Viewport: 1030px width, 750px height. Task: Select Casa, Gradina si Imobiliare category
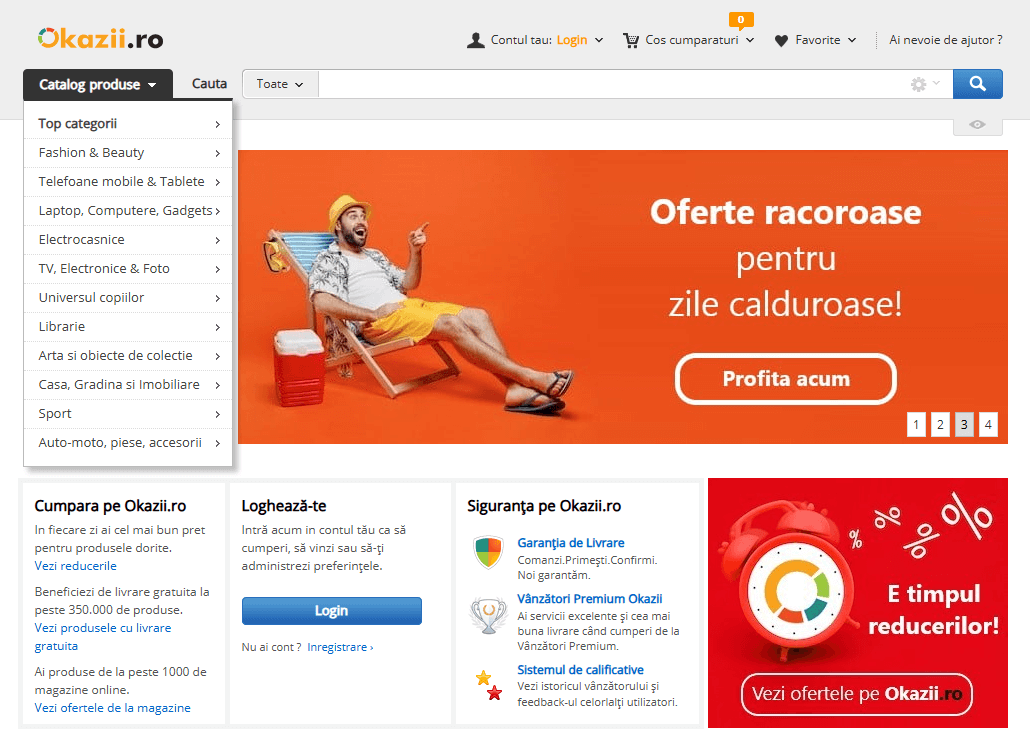pyautogui.click(x=128, y=384)
